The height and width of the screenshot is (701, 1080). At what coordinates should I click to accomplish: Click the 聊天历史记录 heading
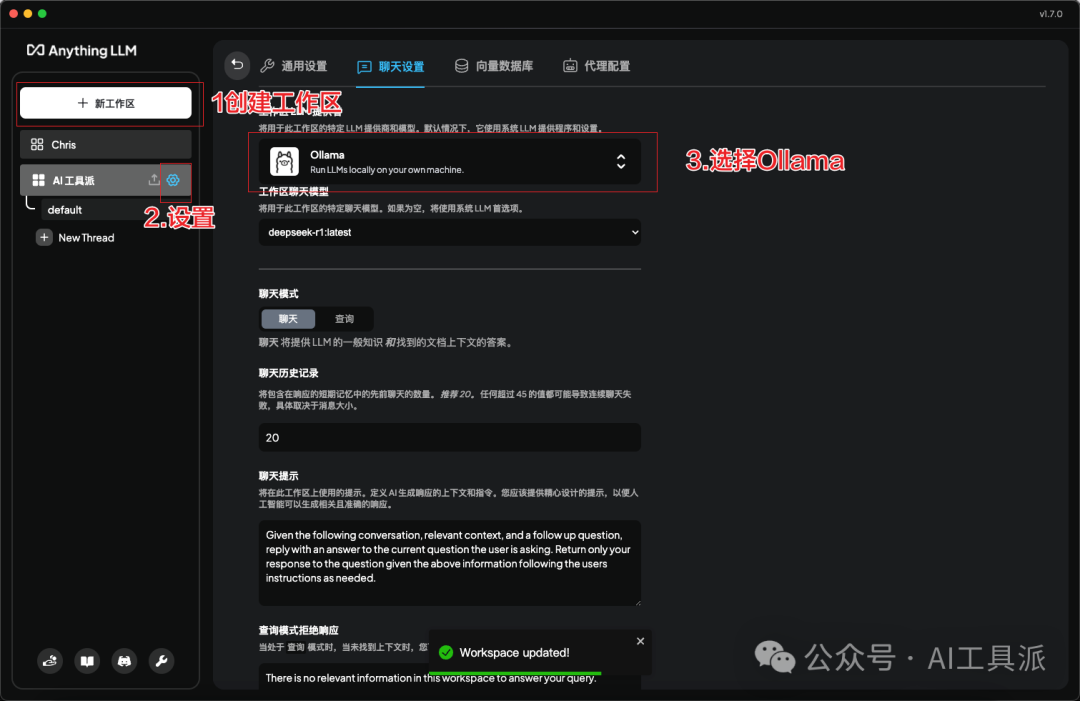coord(289,373)
